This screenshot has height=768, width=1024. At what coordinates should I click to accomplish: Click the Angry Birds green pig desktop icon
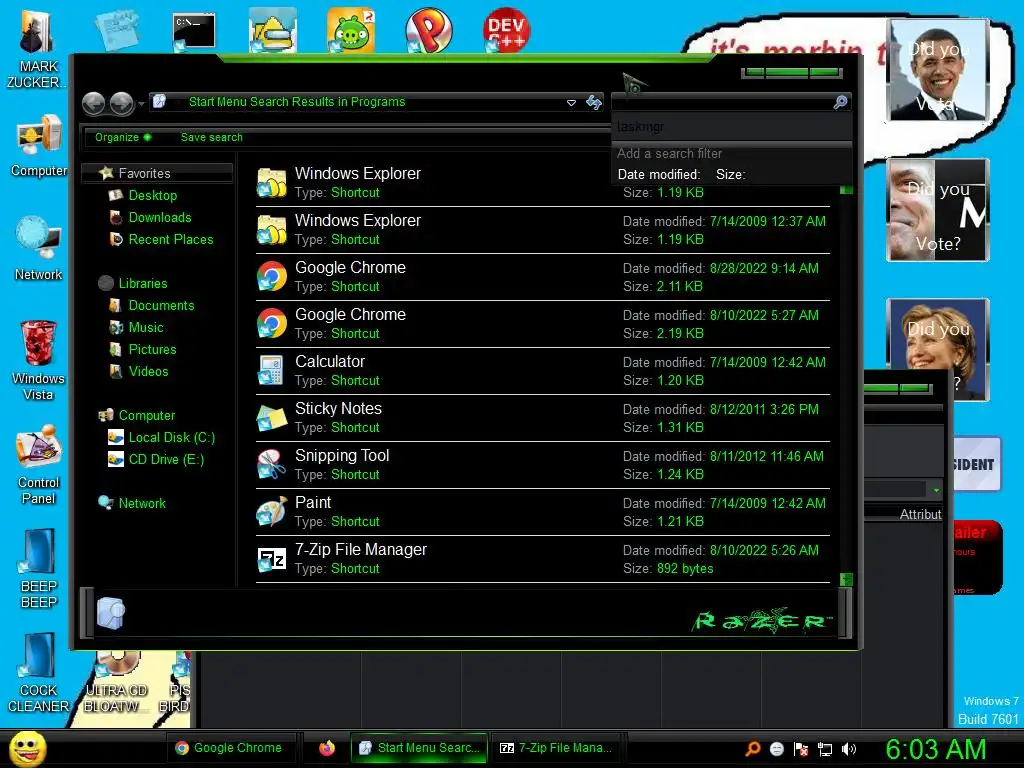point(351,30)
